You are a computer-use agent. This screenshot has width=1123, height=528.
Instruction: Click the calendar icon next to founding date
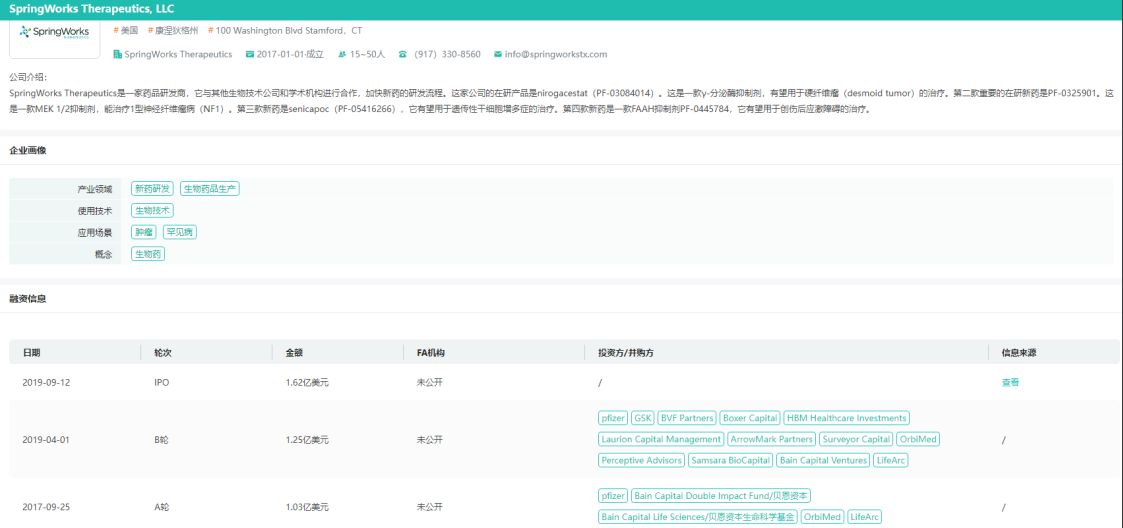[x=249, y=54]
